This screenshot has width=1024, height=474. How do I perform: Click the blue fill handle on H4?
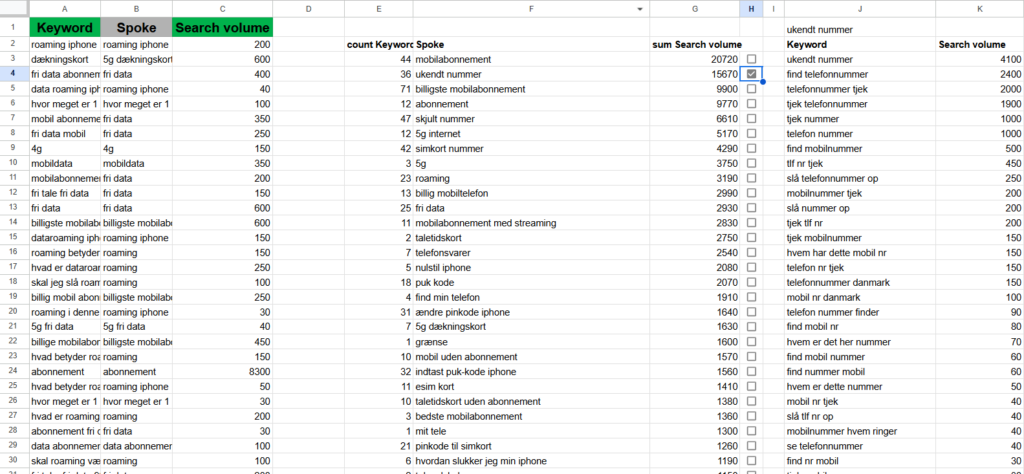763,82
